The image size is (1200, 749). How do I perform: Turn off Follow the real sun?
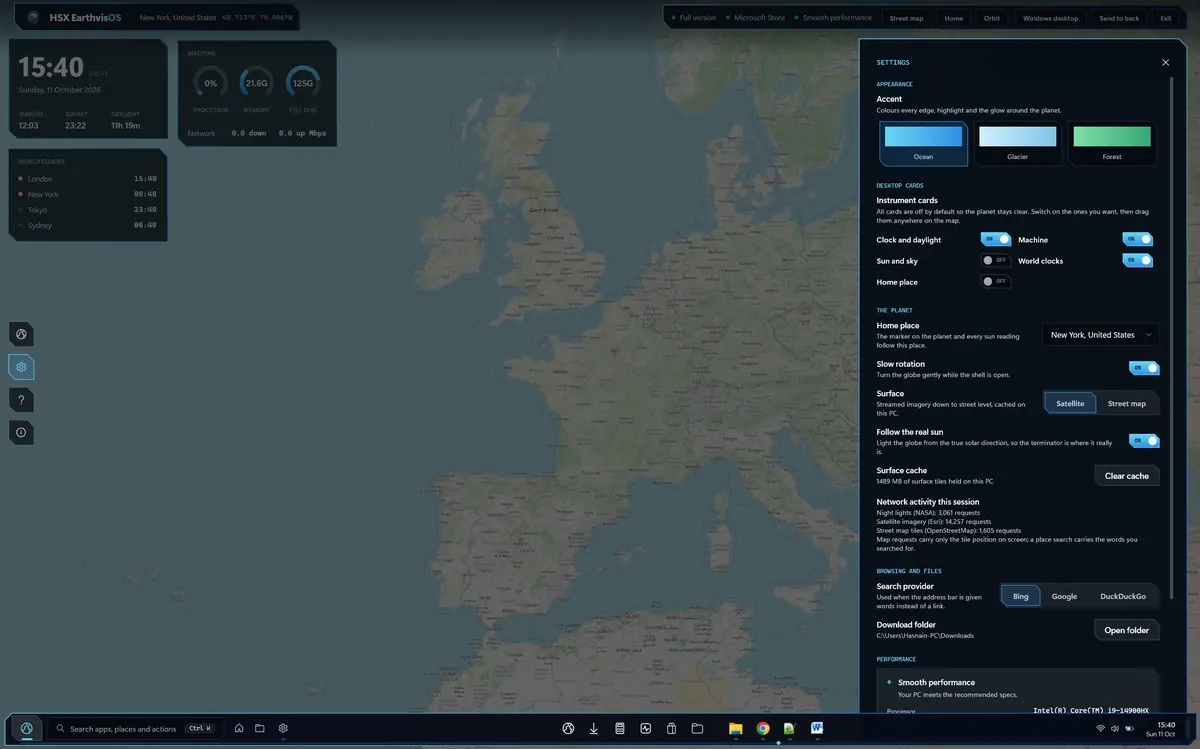point(1144,440)
